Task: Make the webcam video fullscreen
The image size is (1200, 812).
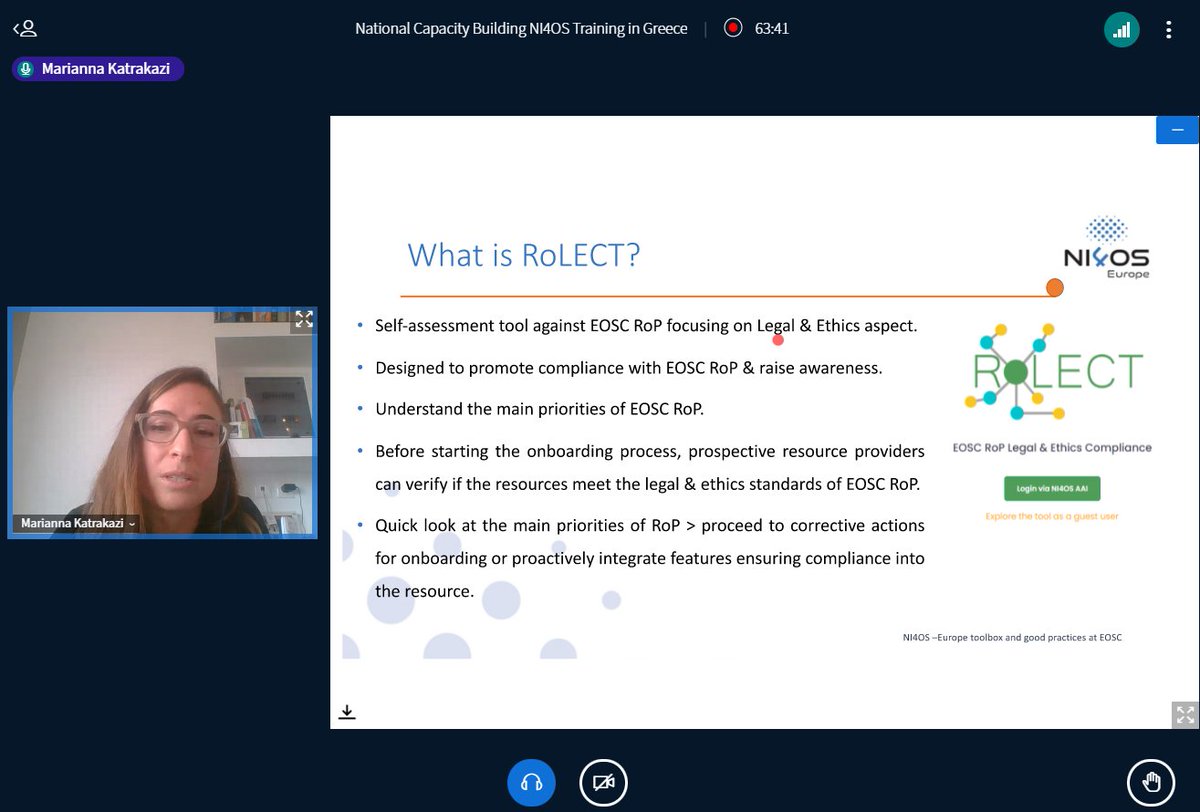Action: (x=304, y=320)
